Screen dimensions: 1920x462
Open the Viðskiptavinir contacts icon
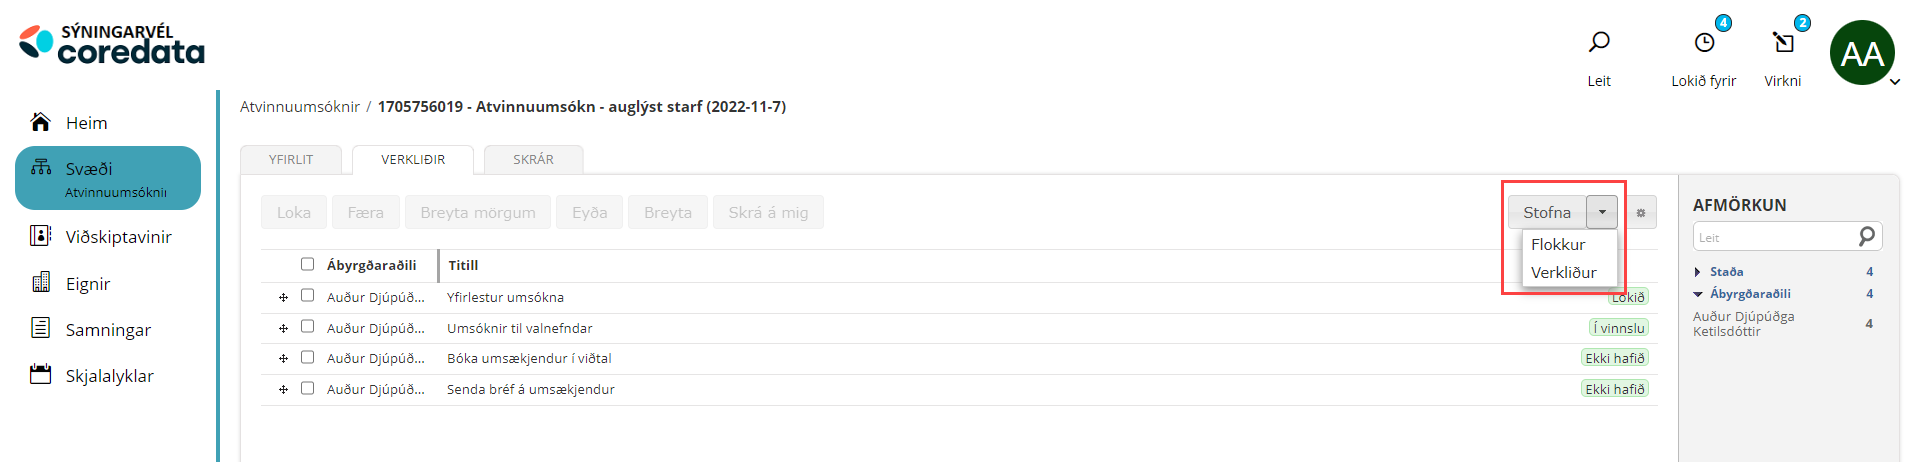tap(40, 236)
